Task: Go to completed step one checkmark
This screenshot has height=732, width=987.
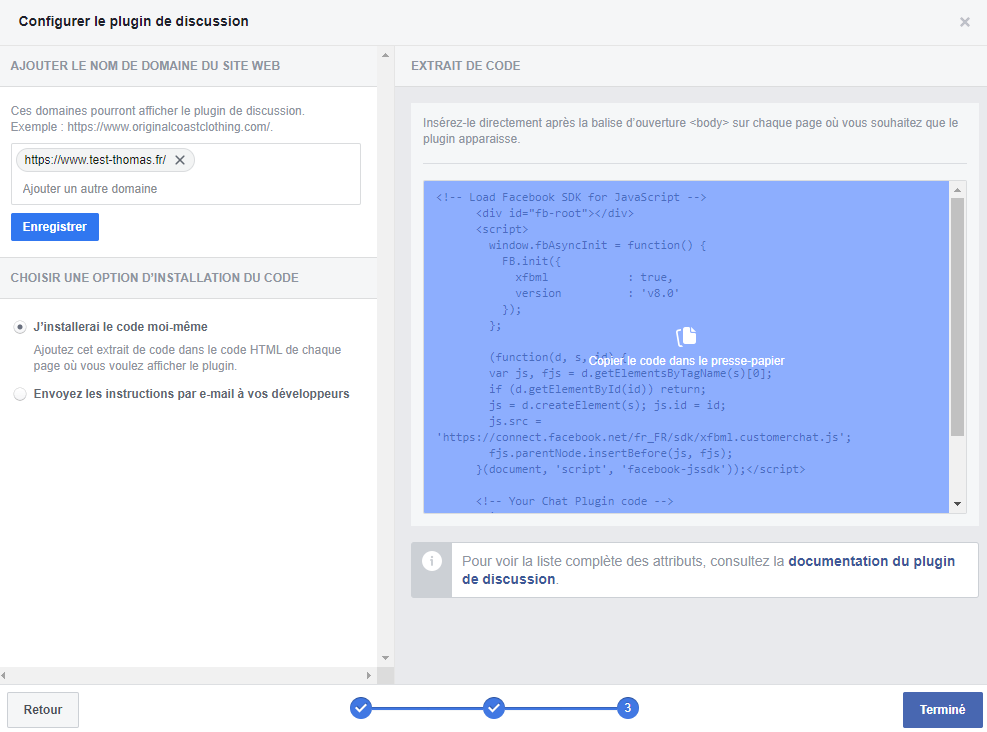Action: click(x=361, y=708)
